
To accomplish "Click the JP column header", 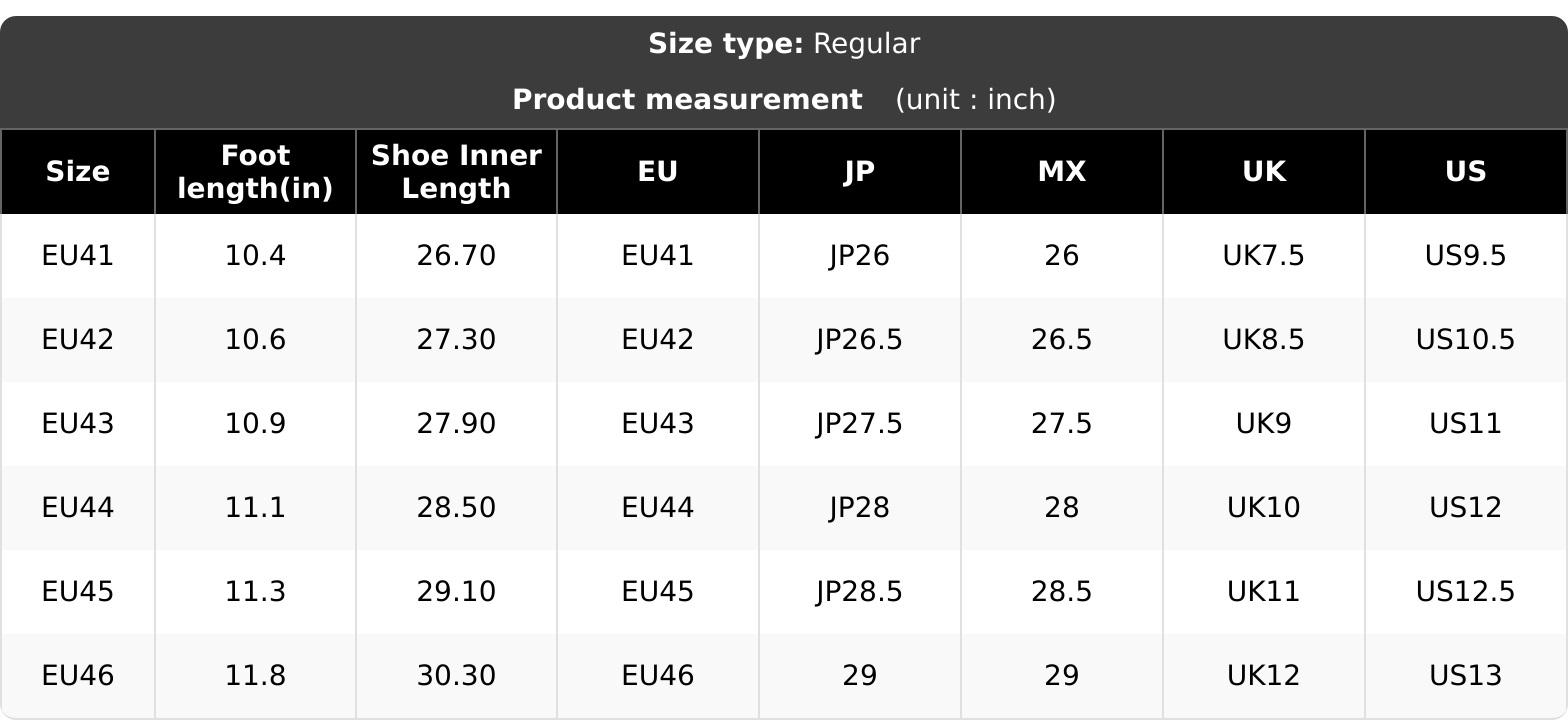I will (x=860, y=172).
